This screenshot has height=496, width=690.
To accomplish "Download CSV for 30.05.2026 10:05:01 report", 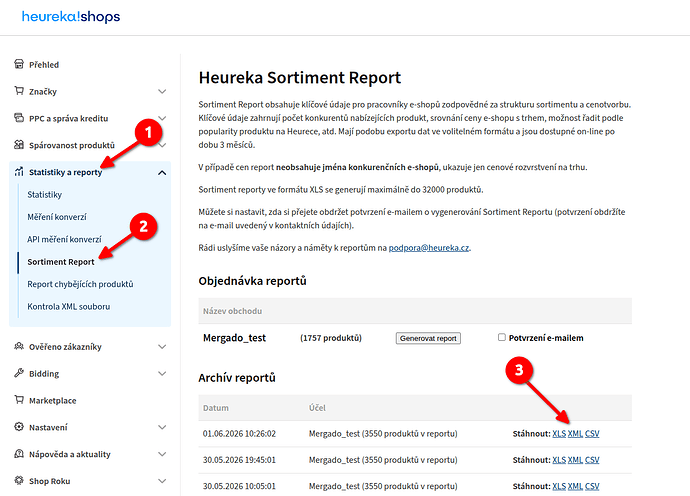I will [592, 486].
